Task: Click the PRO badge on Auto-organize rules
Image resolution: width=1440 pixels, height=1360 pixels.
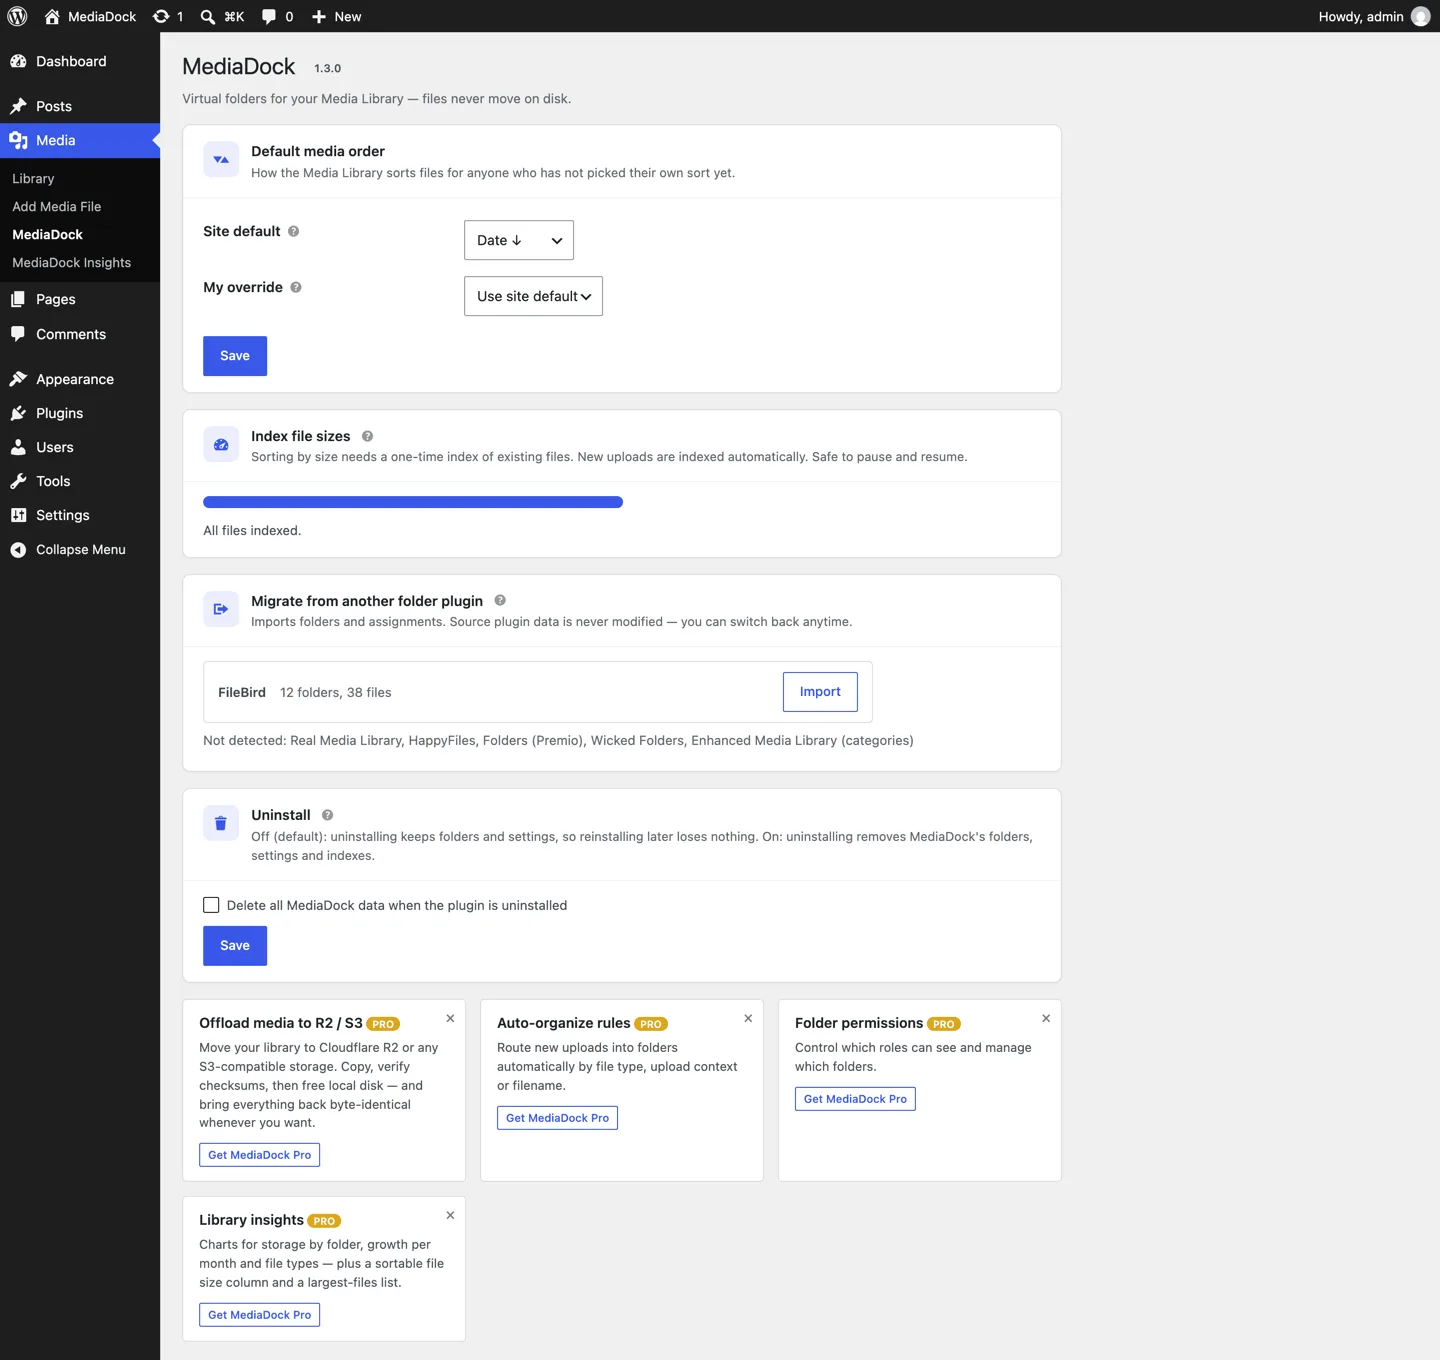Action: point(651,1024)
